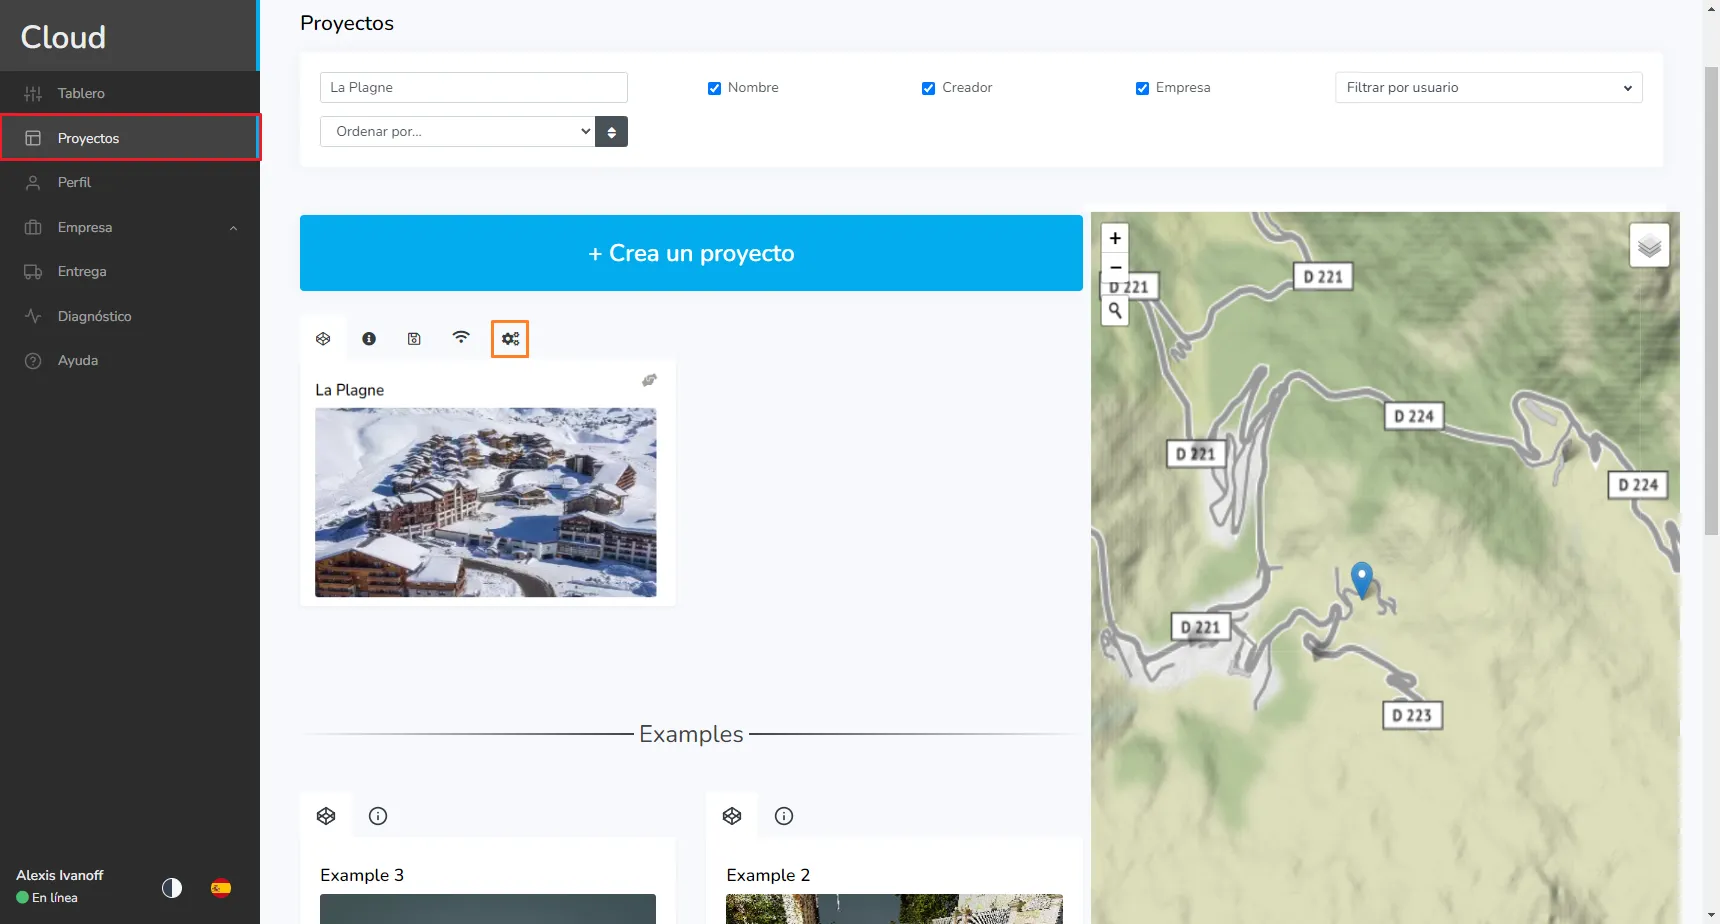
Task: Open the info icon on La Plagne card
Action: click(369, 339)
